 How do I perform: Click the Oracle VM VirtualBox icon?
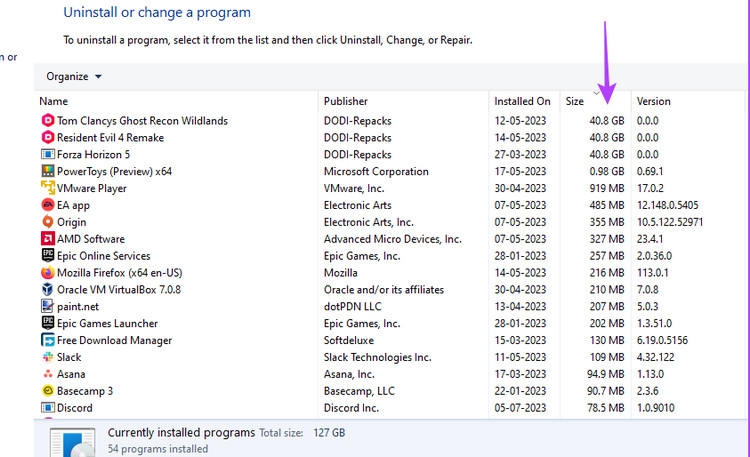[x=47, y=290]
